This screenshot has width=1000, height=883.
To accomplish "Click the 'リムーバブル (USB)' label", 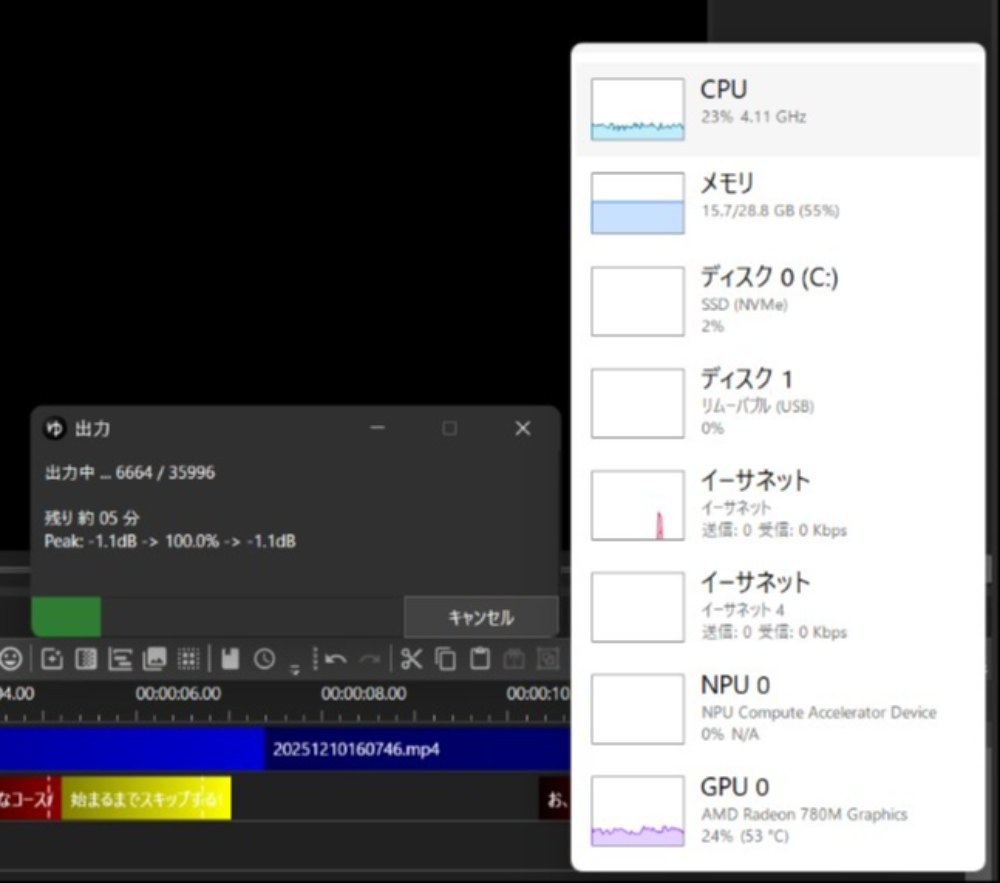I will tap(757, 406).
